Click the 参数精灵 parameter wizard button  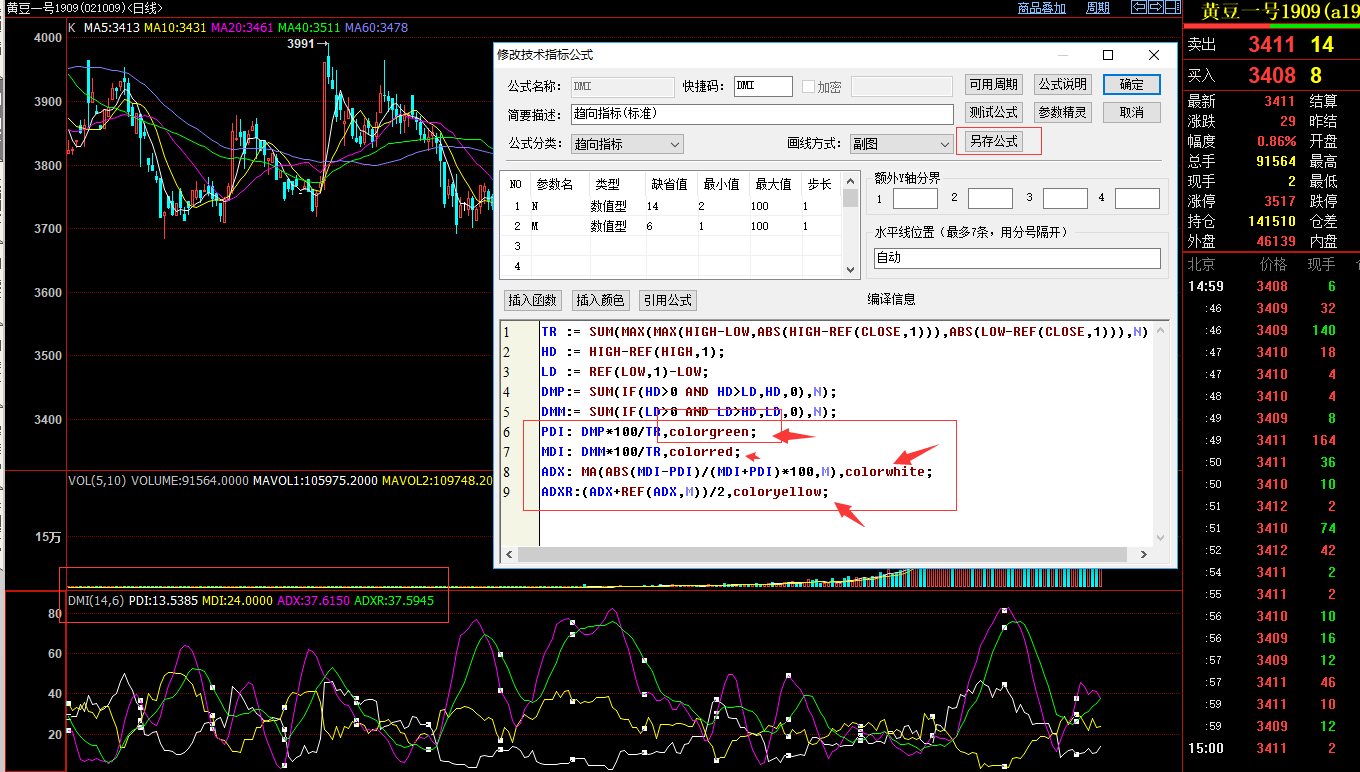[x=1062, y=112]
